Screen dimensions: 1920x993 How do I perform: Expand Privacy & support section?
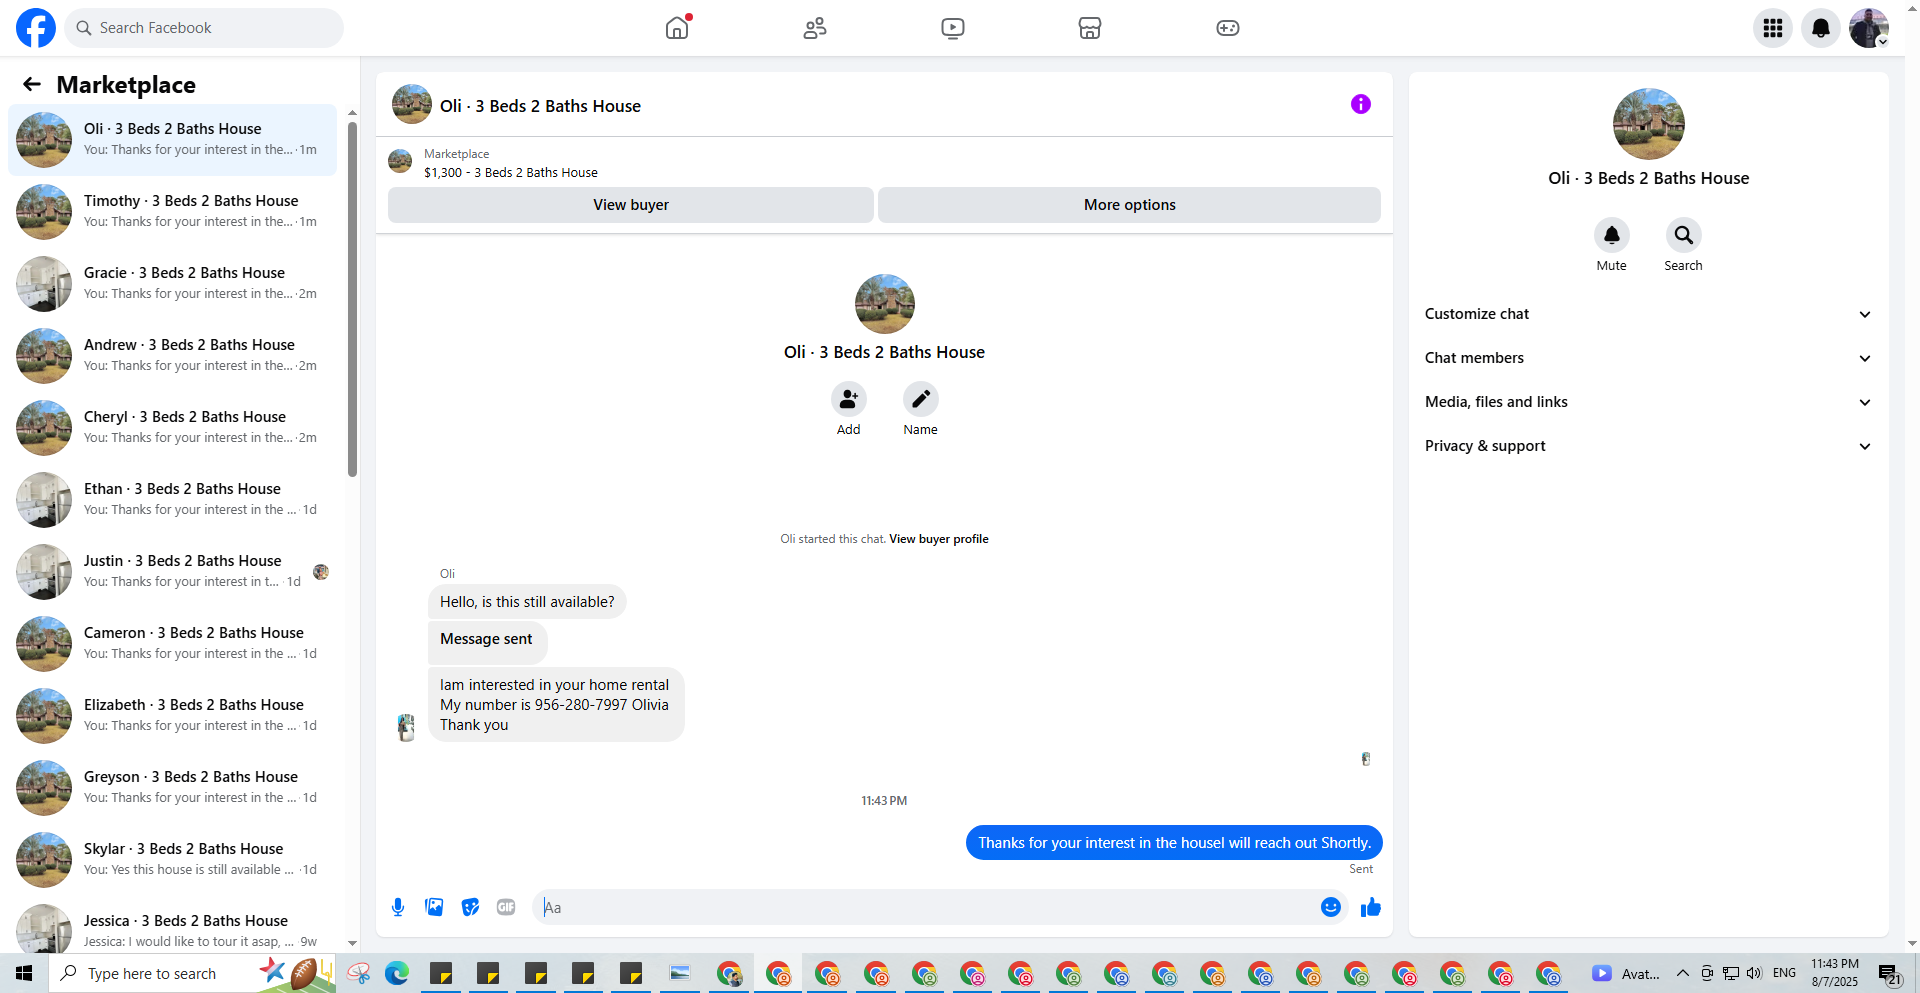(1649, 446)
